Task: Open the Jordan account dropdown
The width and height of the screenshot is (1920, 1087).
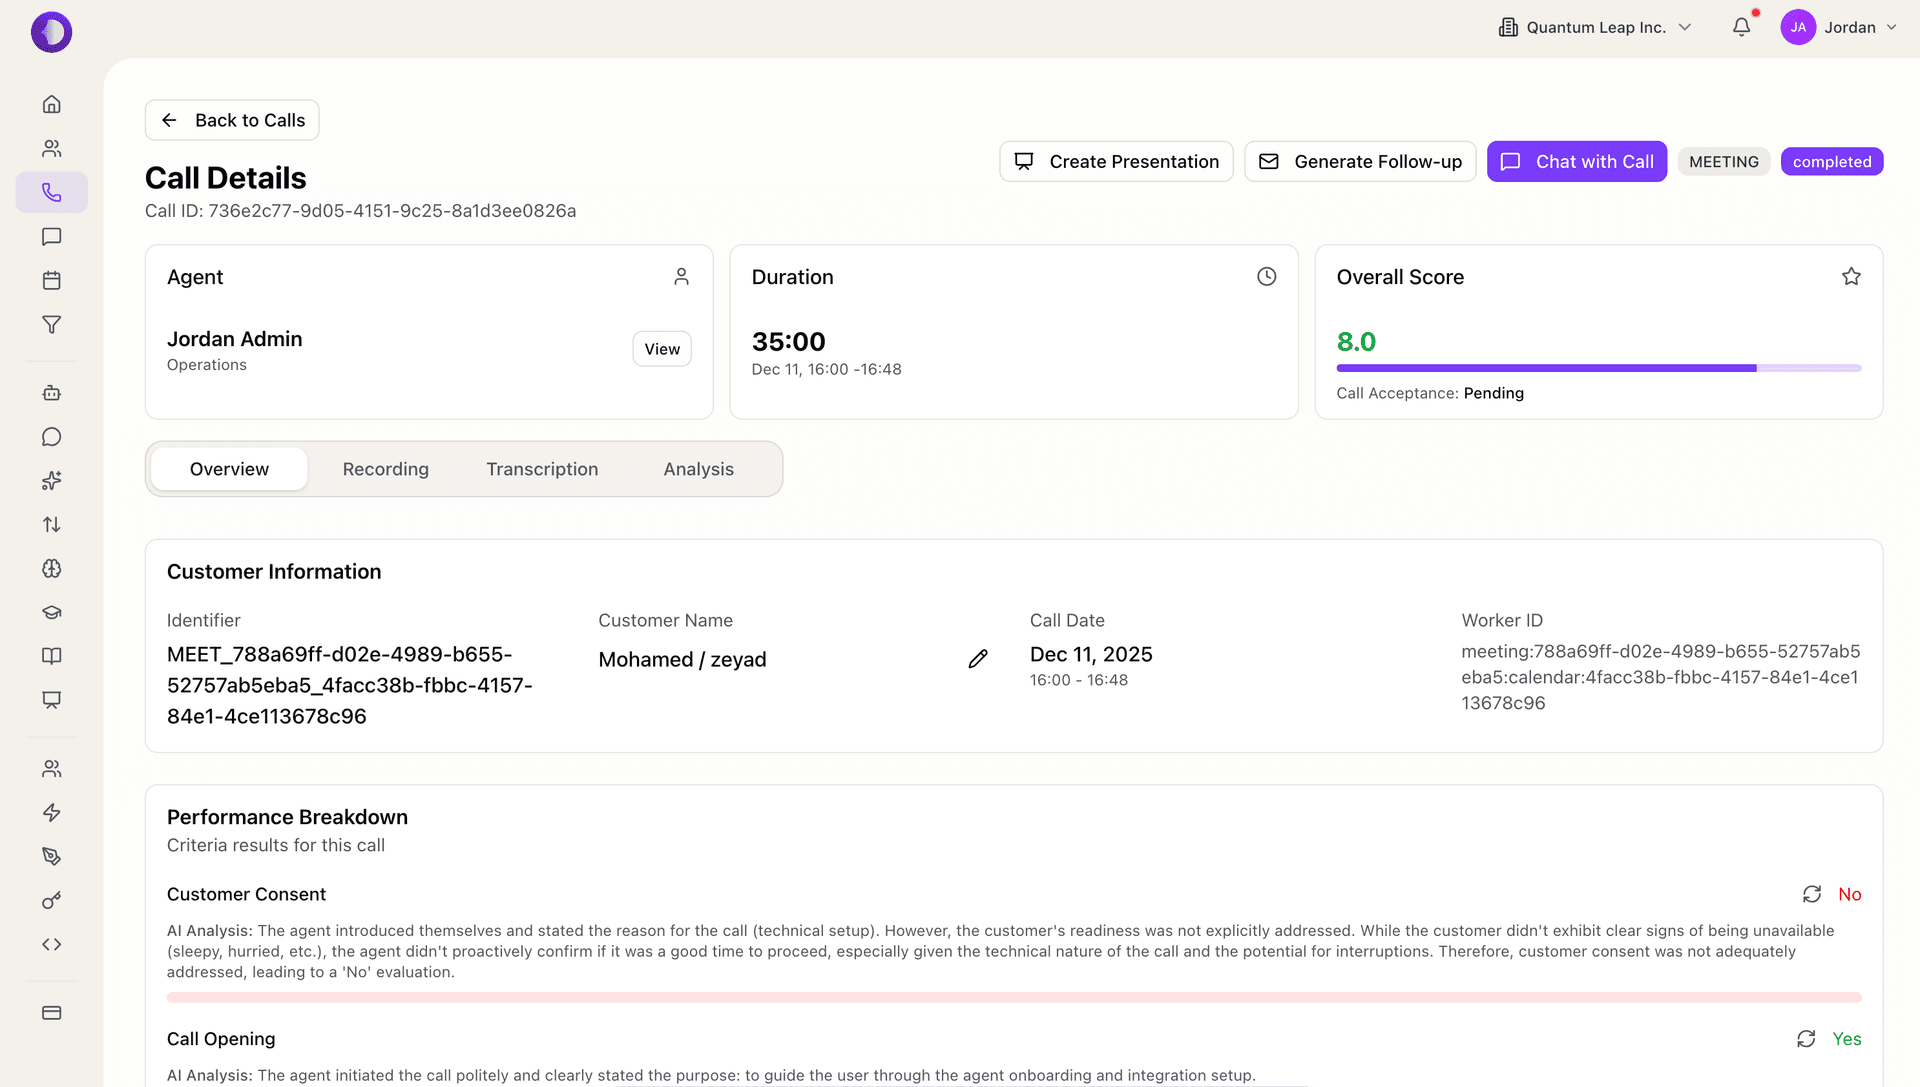Action: (1840, 27)
